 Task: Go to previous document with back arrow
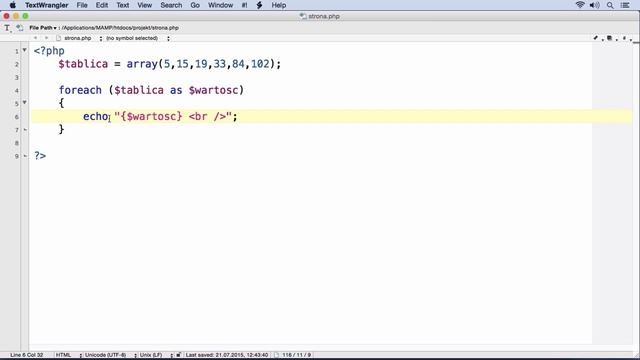pyautogui.click(x=36, y=38)
